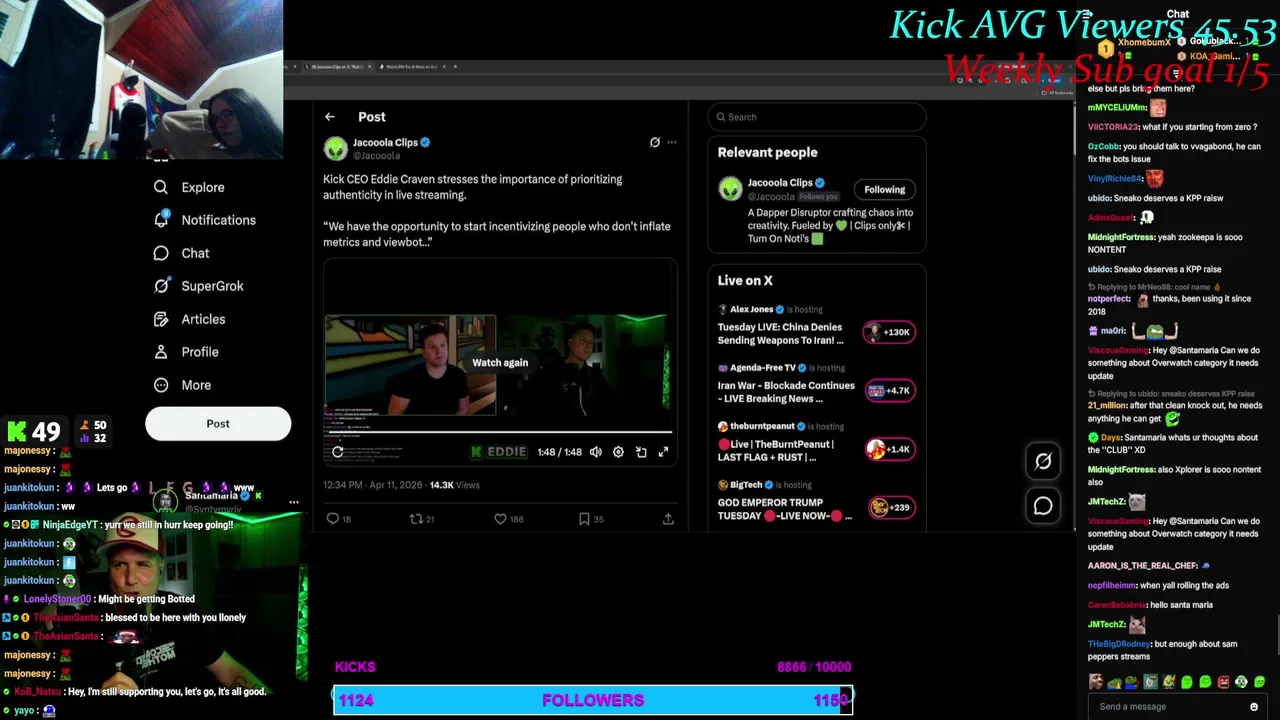The width and height of the screenshot is (1280, 720).
Task: Join the +130K listeners live pill
Action: (889, 332)
